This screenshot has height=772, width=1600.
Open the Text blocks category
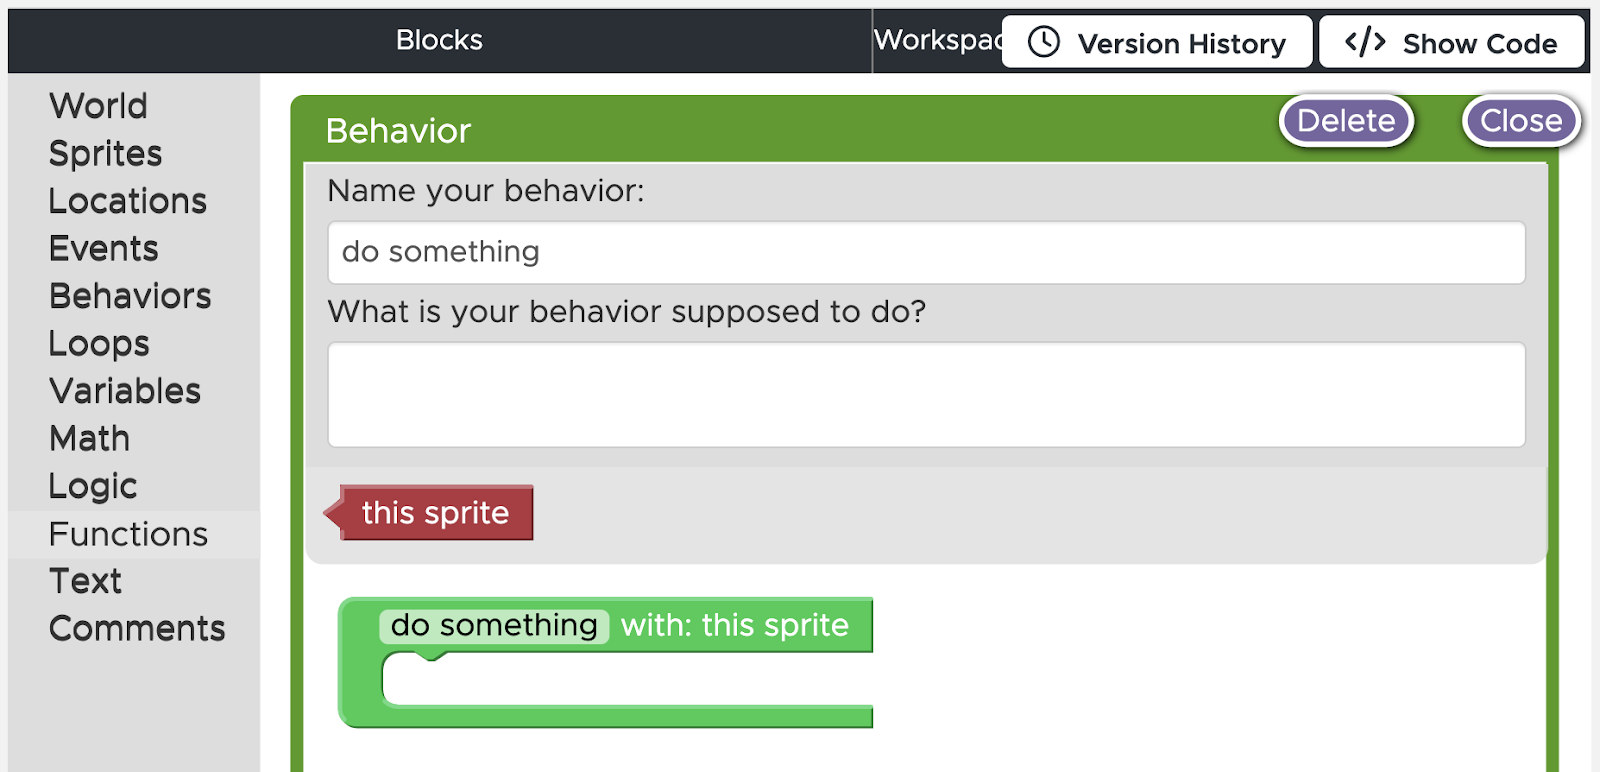85,581
